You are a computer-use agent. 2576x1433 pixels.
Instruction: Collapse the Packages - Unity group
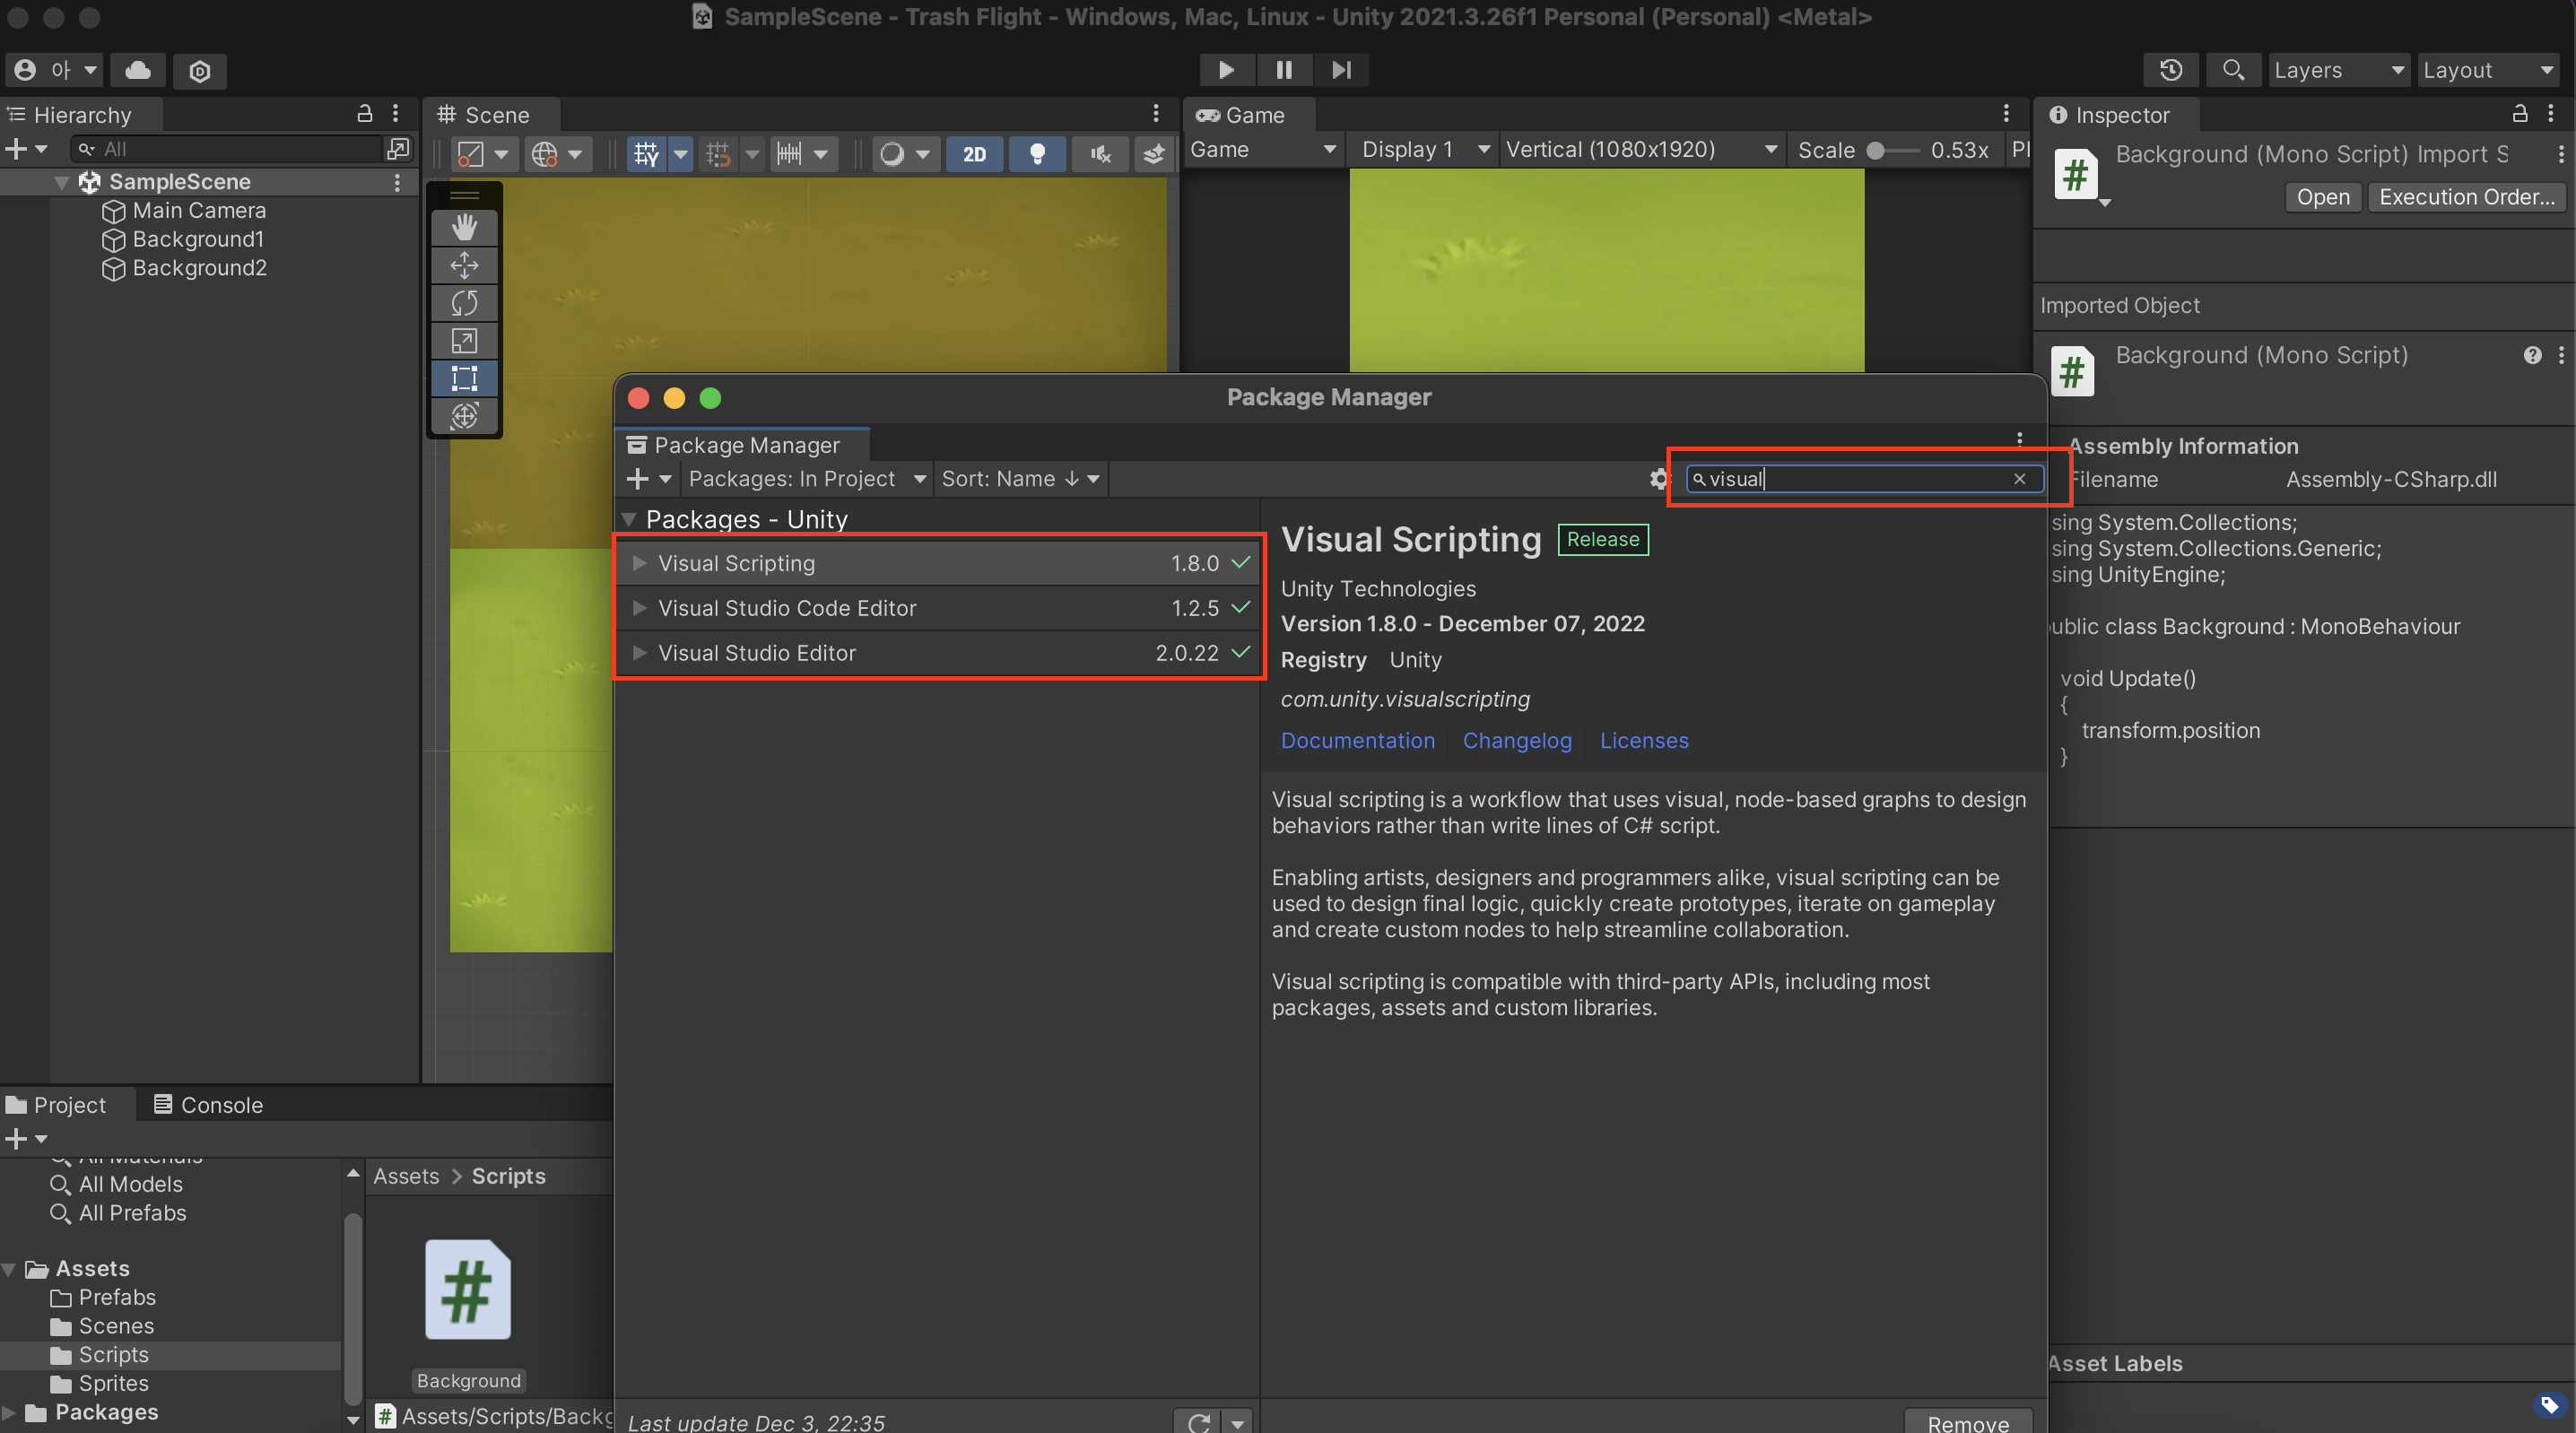(x=629, y=520)
